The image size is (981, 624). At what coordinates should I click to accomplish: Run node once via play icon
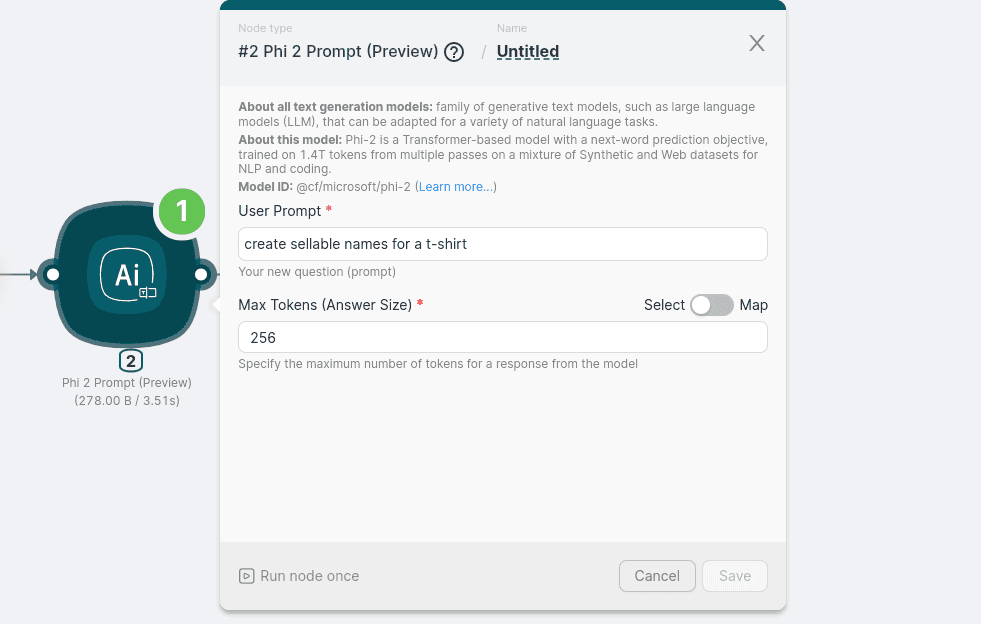(x=246, y=576)
